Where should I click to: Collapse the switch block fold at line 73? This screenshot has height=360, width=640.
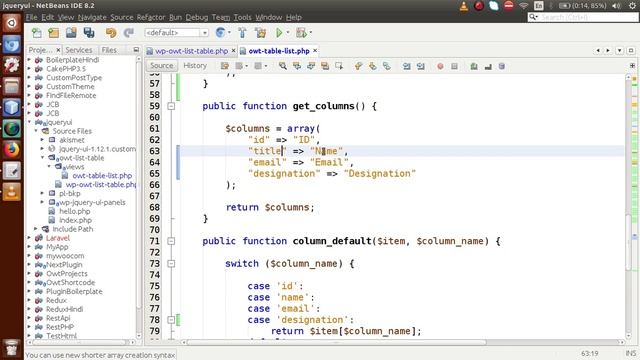coord(171,264)
